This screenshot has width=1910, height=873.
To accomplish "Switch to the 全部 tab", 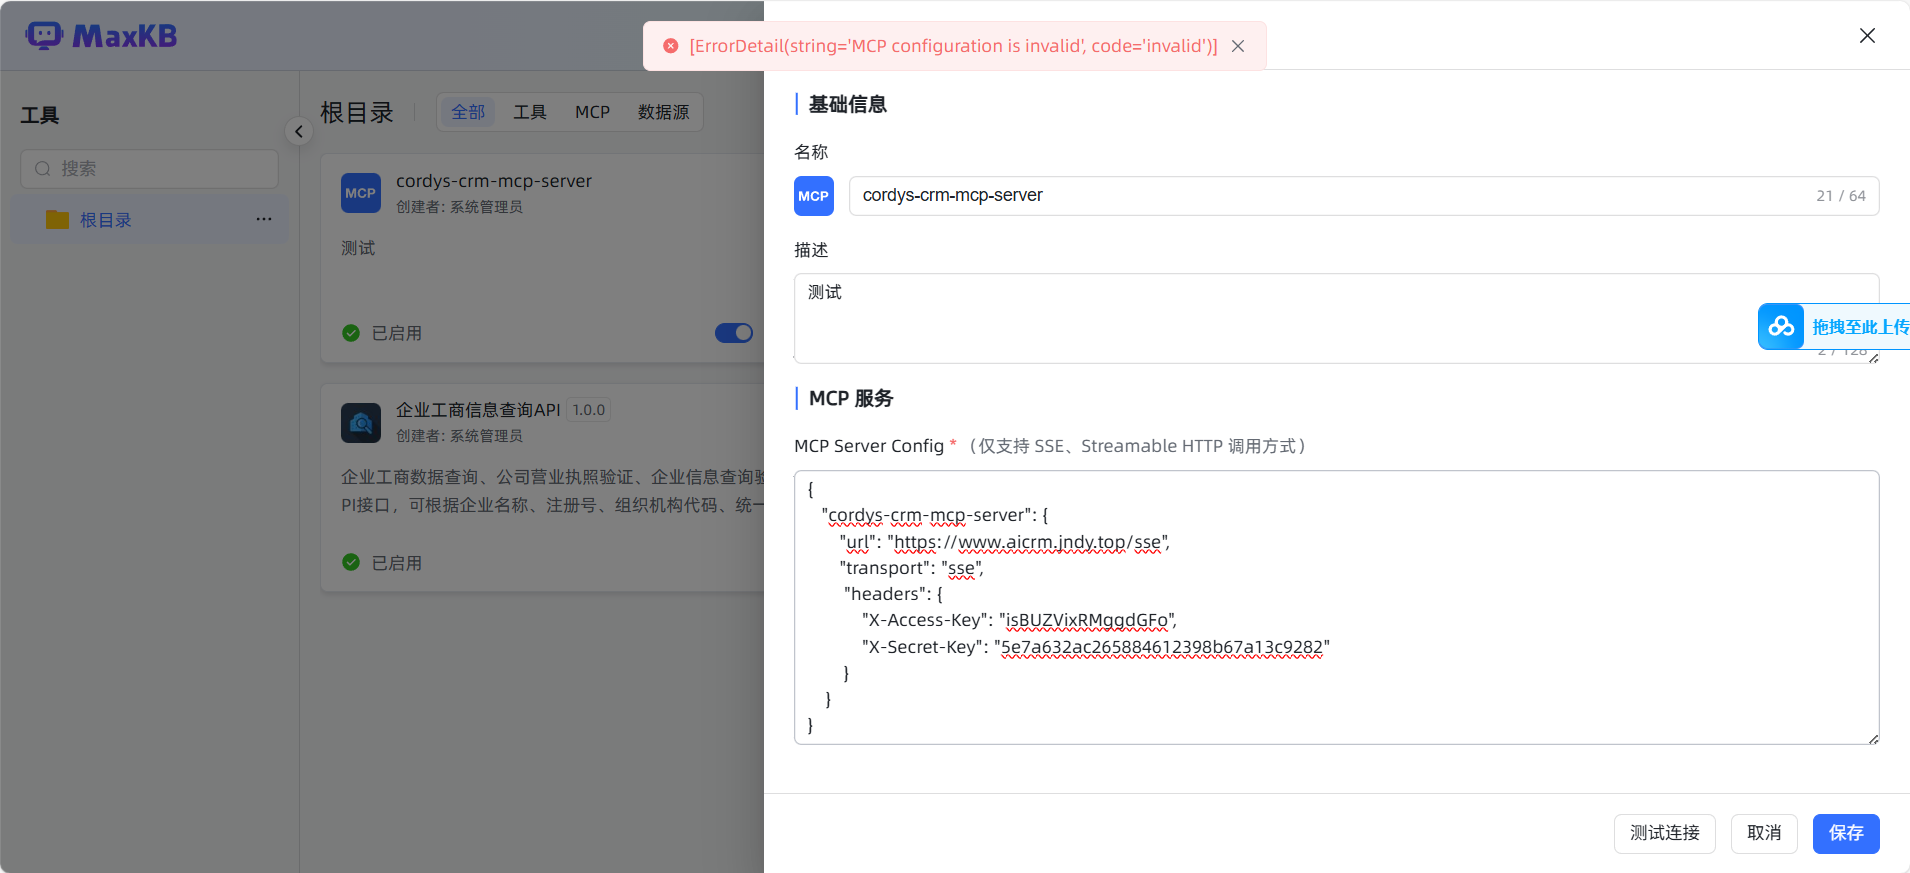I will point(467,112).
